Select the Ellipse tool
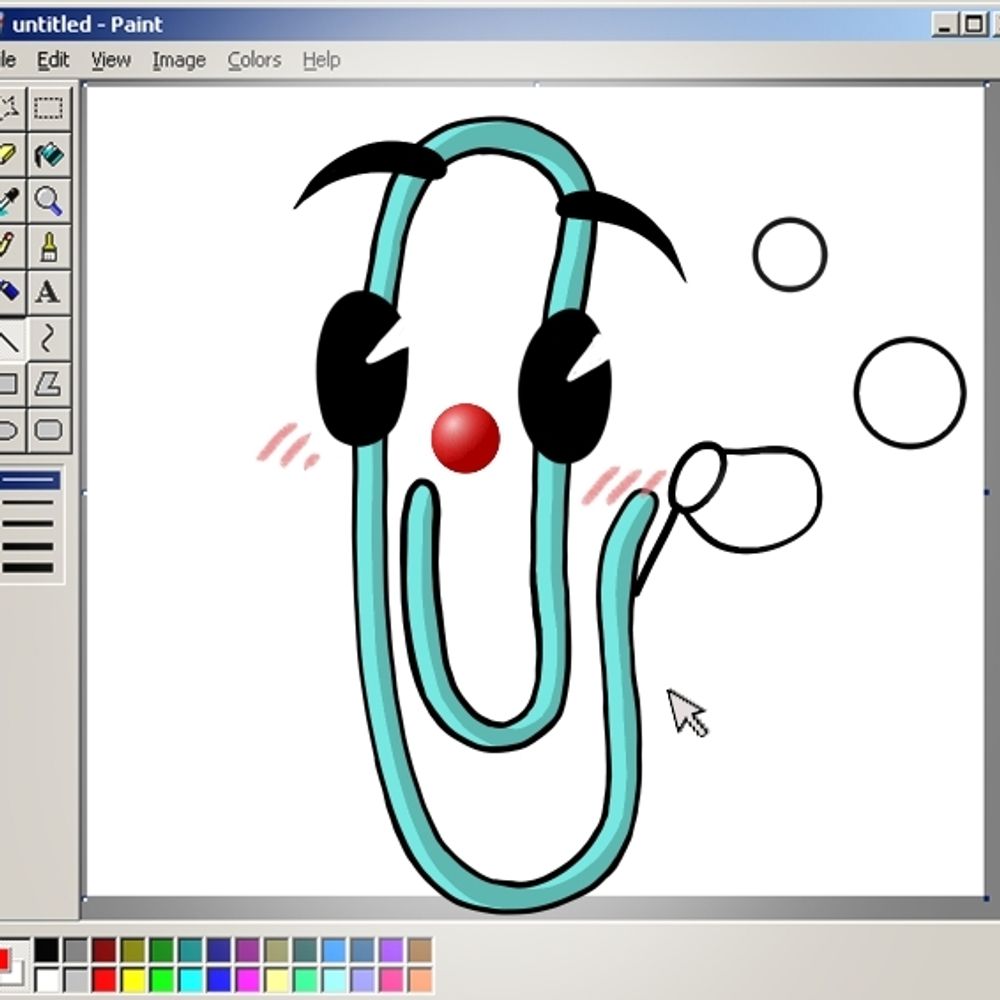 pos(11,430)
